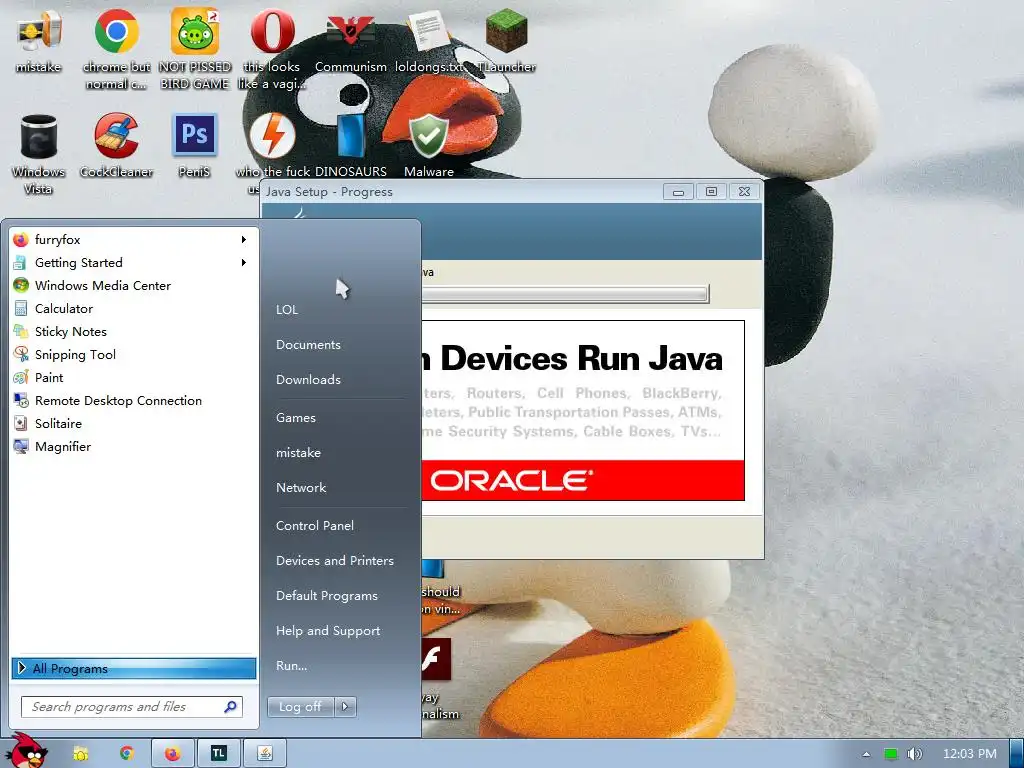Image resolution: width=1024 pixels, height=768 pixels.
Task: Open the 'LOL' user folder link
Action: (287, 310)
